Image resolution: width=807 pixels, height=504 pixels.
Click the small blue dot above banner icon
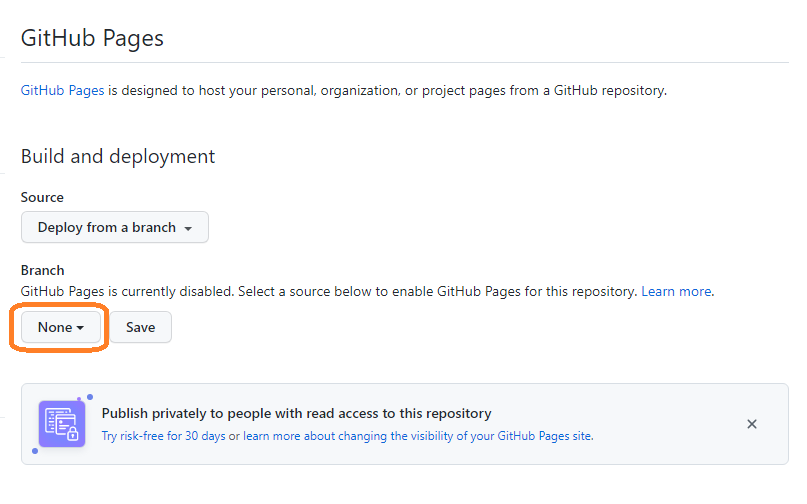click(90, 397)
